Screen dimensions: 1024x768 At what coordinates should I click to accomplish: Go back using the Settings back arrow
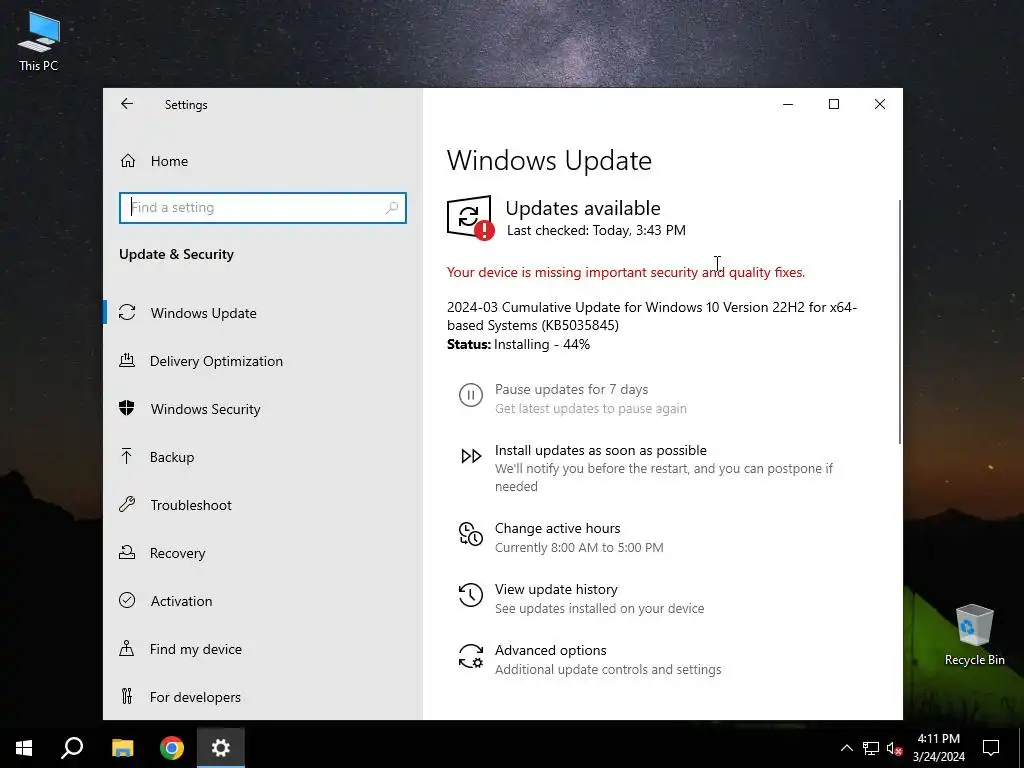[x=127, y=104]
